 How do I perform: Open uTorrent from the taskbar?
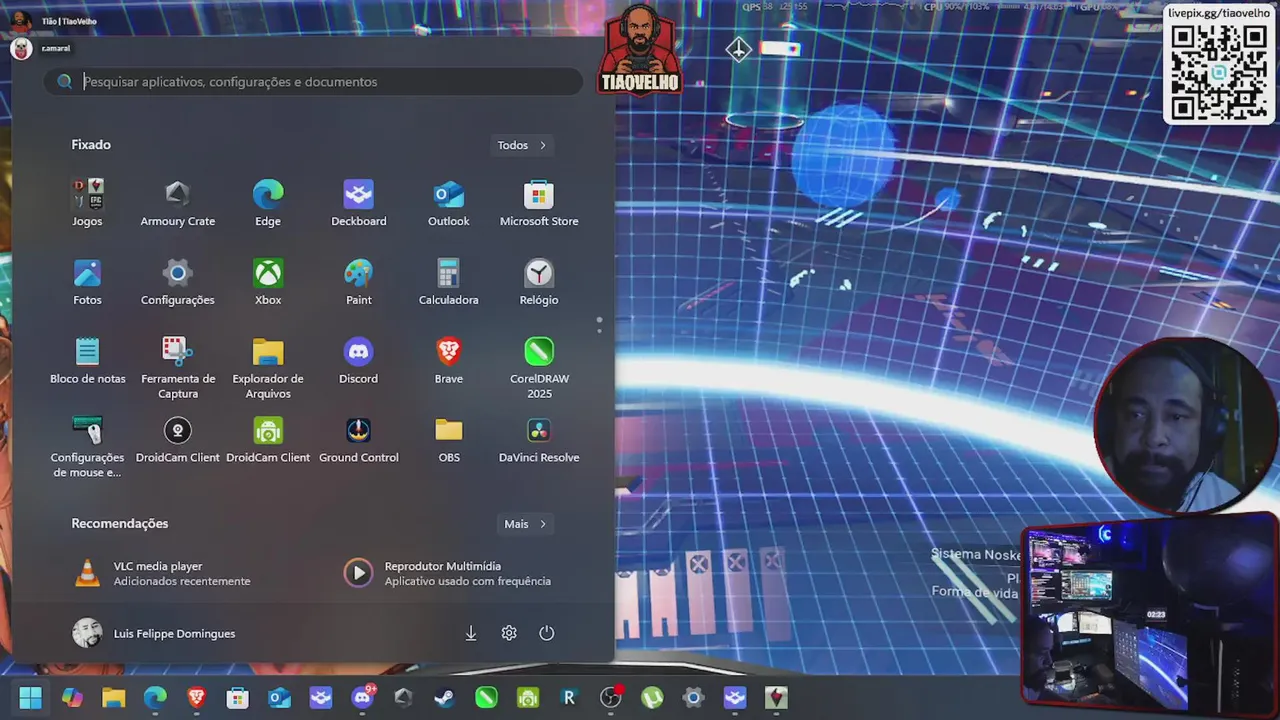click(651, 697)
